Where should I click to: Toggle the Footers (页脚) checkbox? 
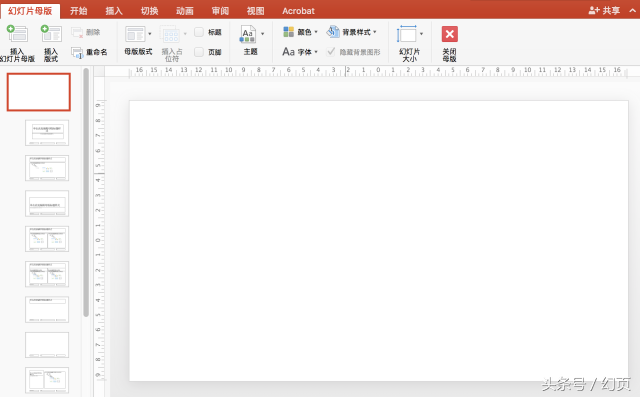(x=199, y=52)
